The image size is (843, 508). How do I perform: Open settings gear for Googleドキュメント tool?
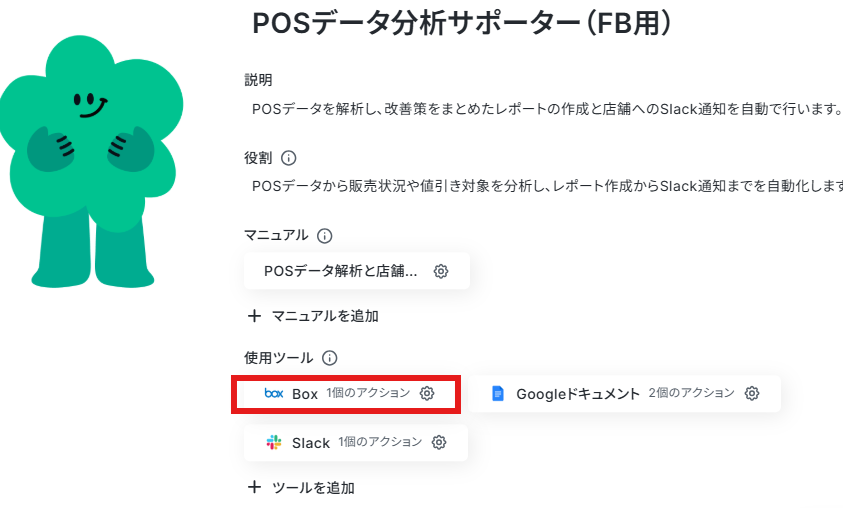pyautogui.click(x=752, y=393)
